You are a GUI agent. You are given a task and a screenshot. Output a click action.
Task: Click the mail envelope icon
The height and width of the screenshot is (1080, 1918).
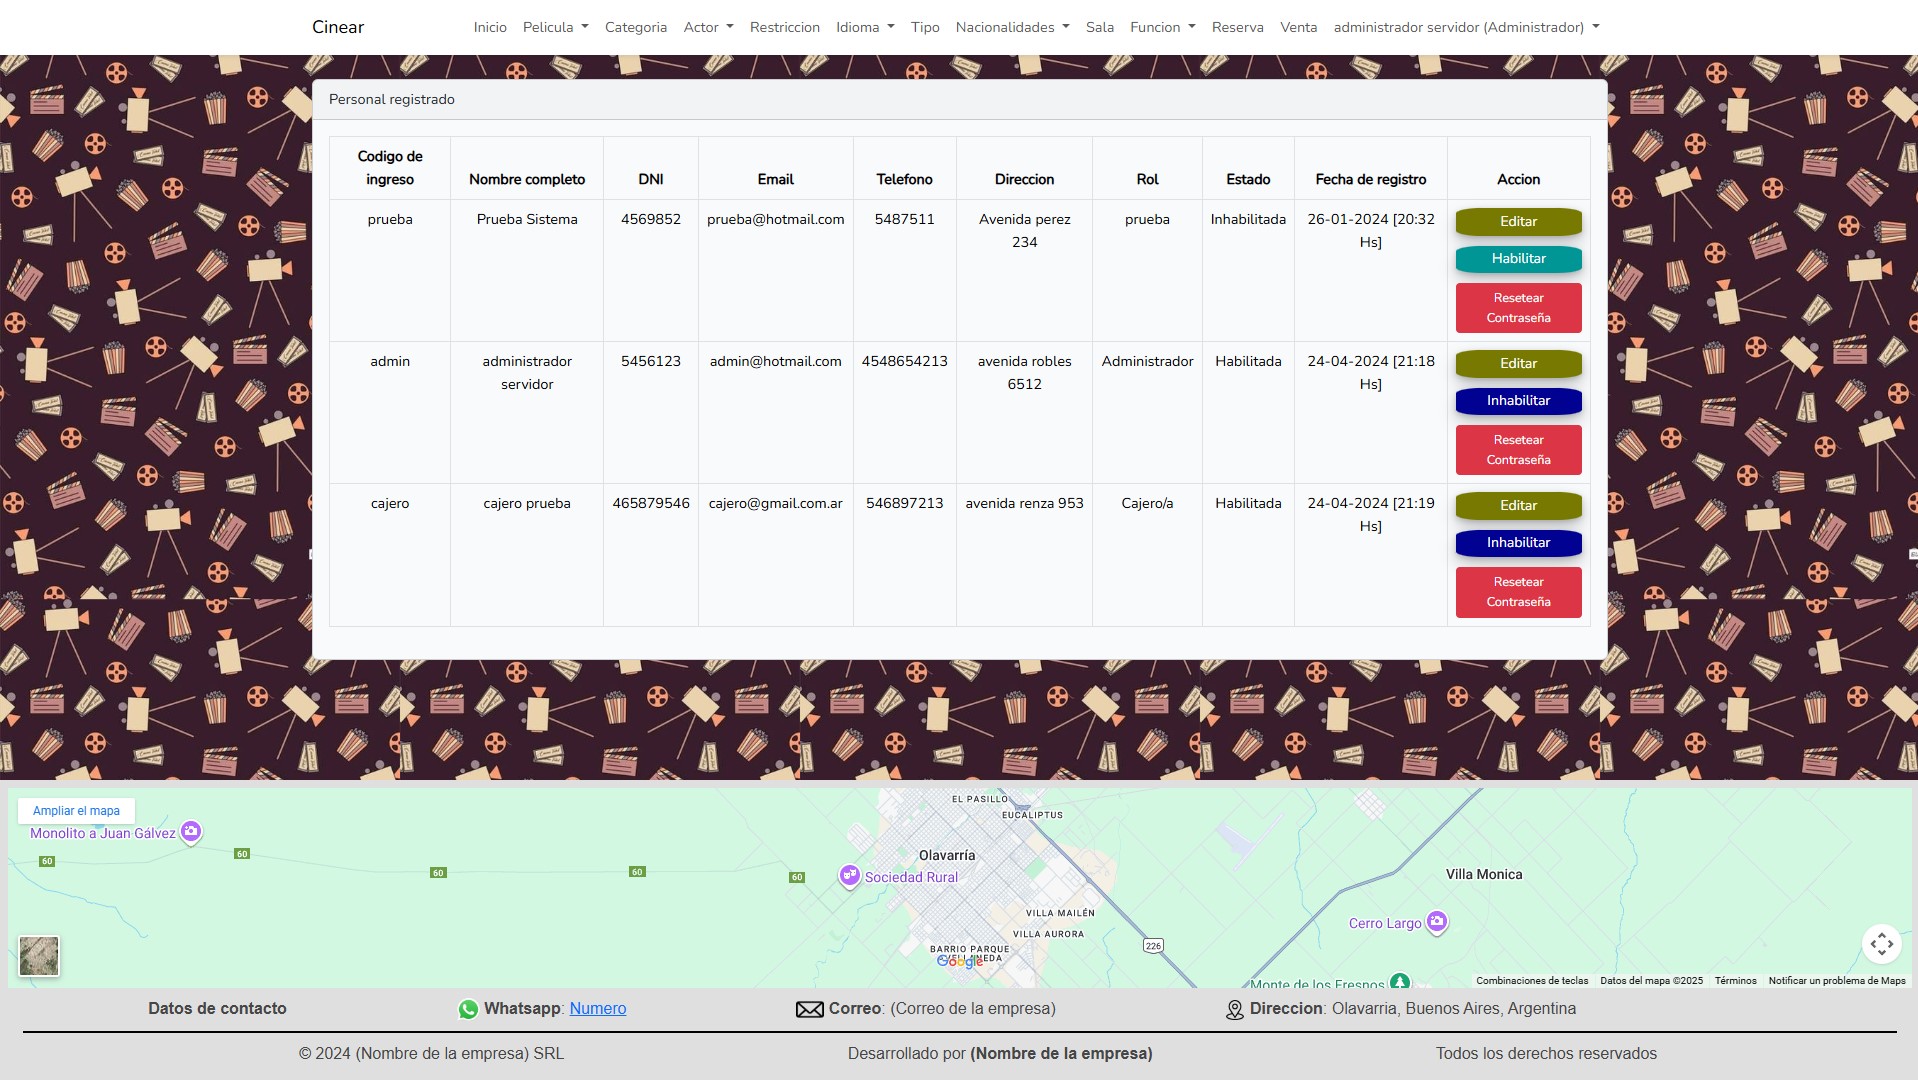click(x=809, y=1010)
